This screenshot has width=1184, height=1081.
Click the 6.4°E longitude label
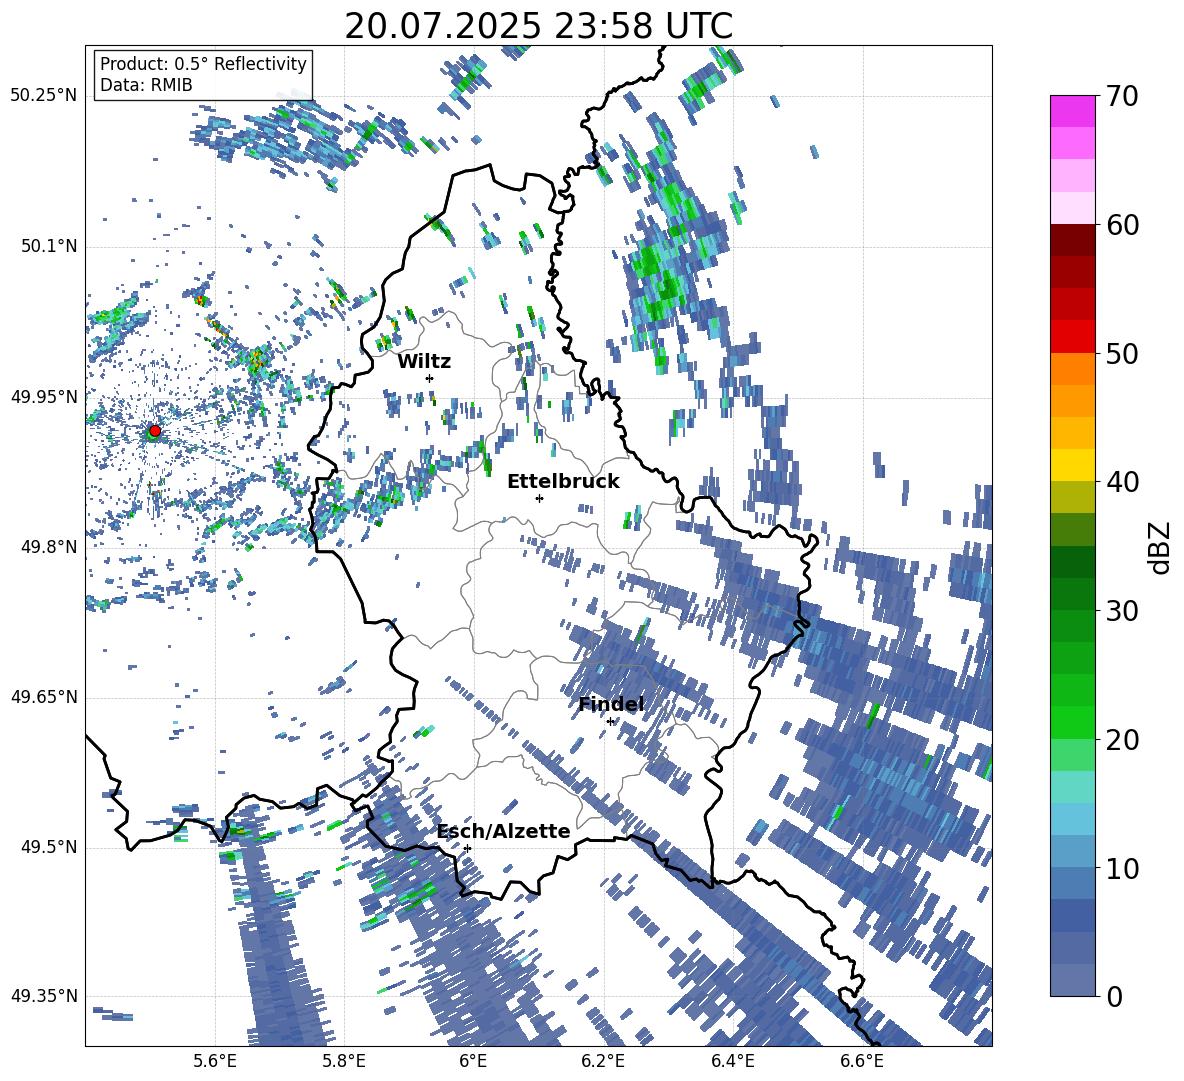tap(732, 1061)
